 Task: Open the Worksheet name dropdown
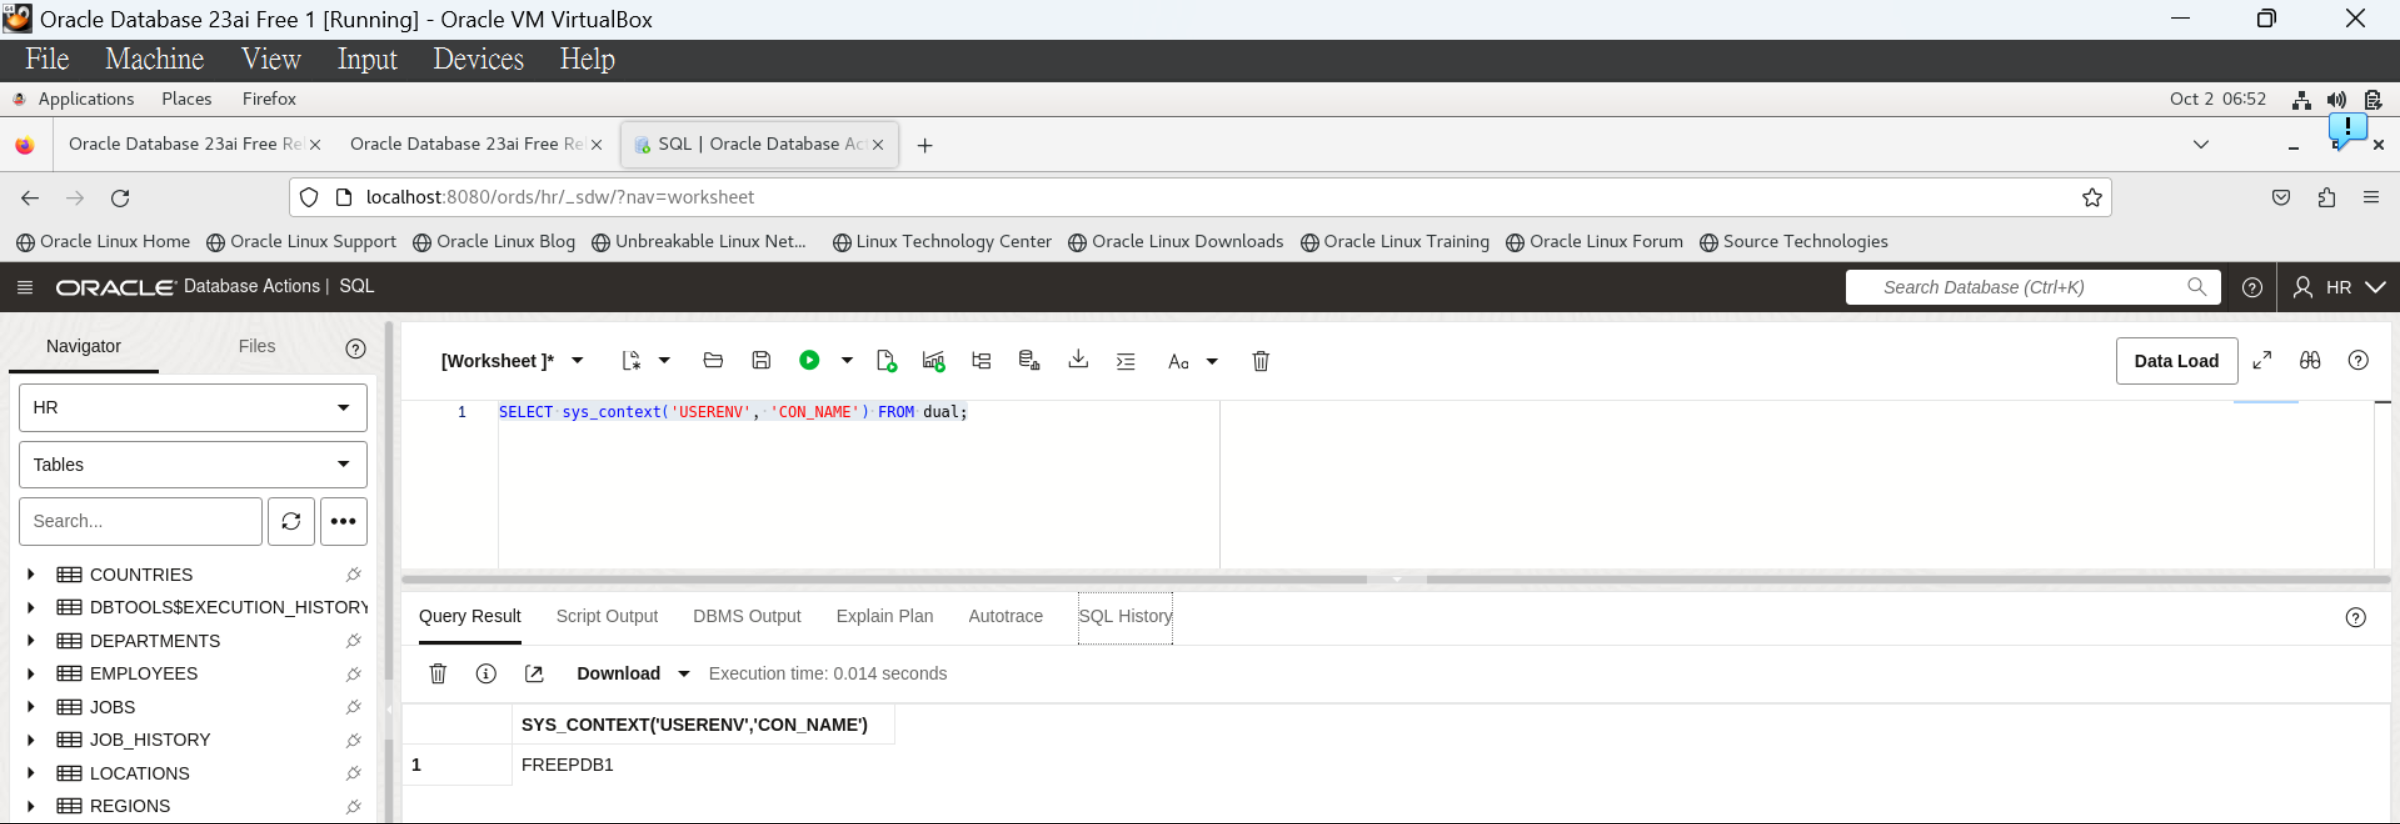point(577,361)
